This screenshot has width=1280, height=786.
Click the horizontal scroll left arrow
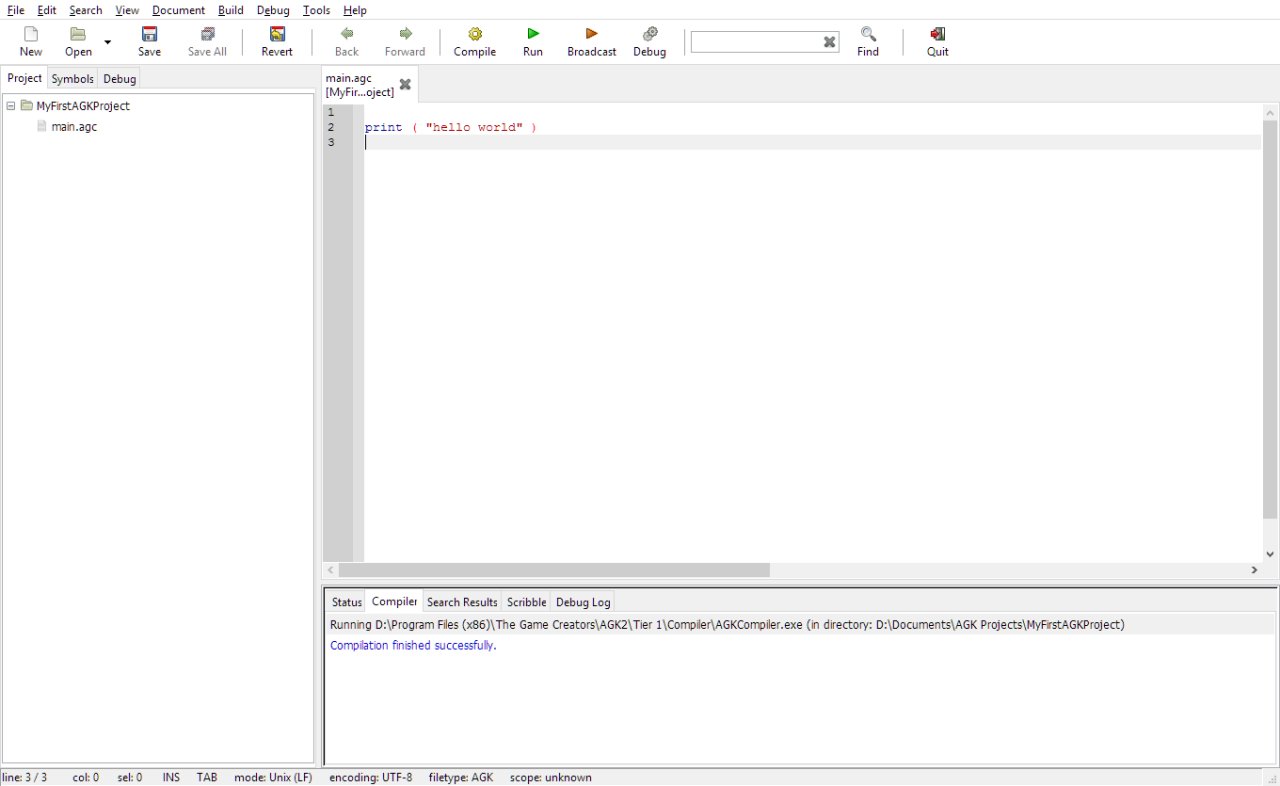coord(331,570)
